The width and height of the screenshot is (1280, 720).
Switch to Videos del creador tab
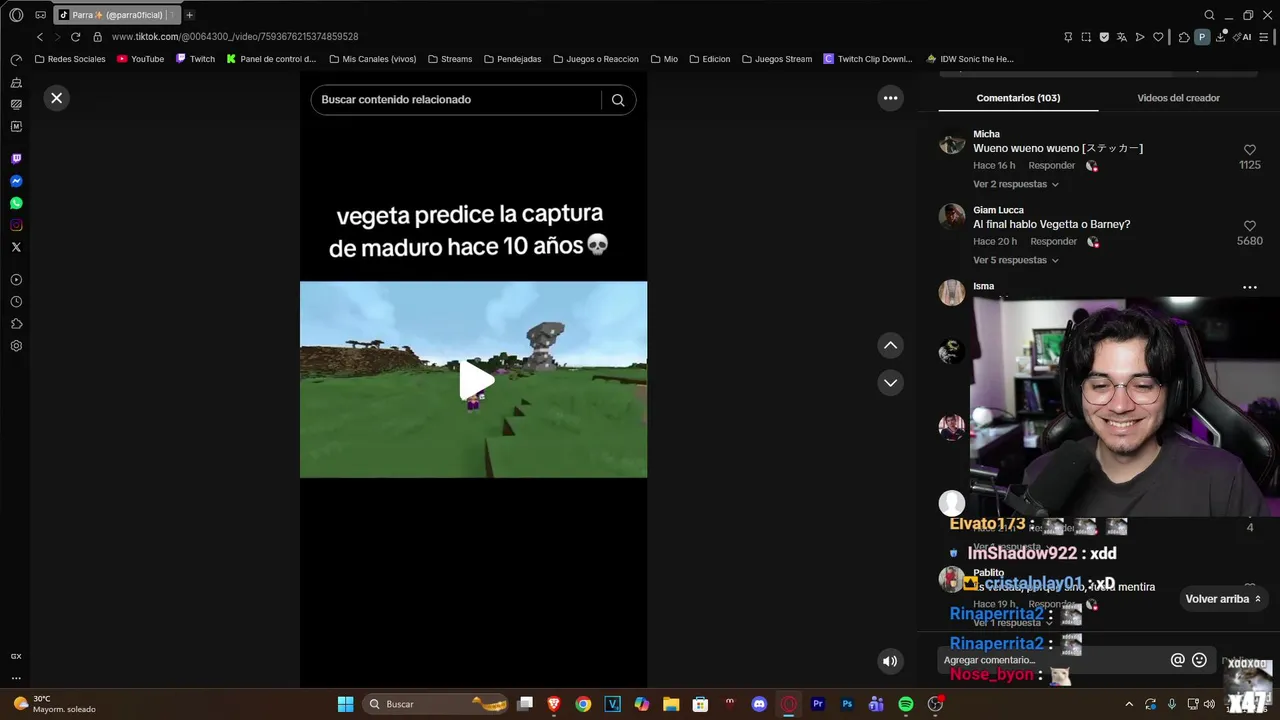point(1178,98)
